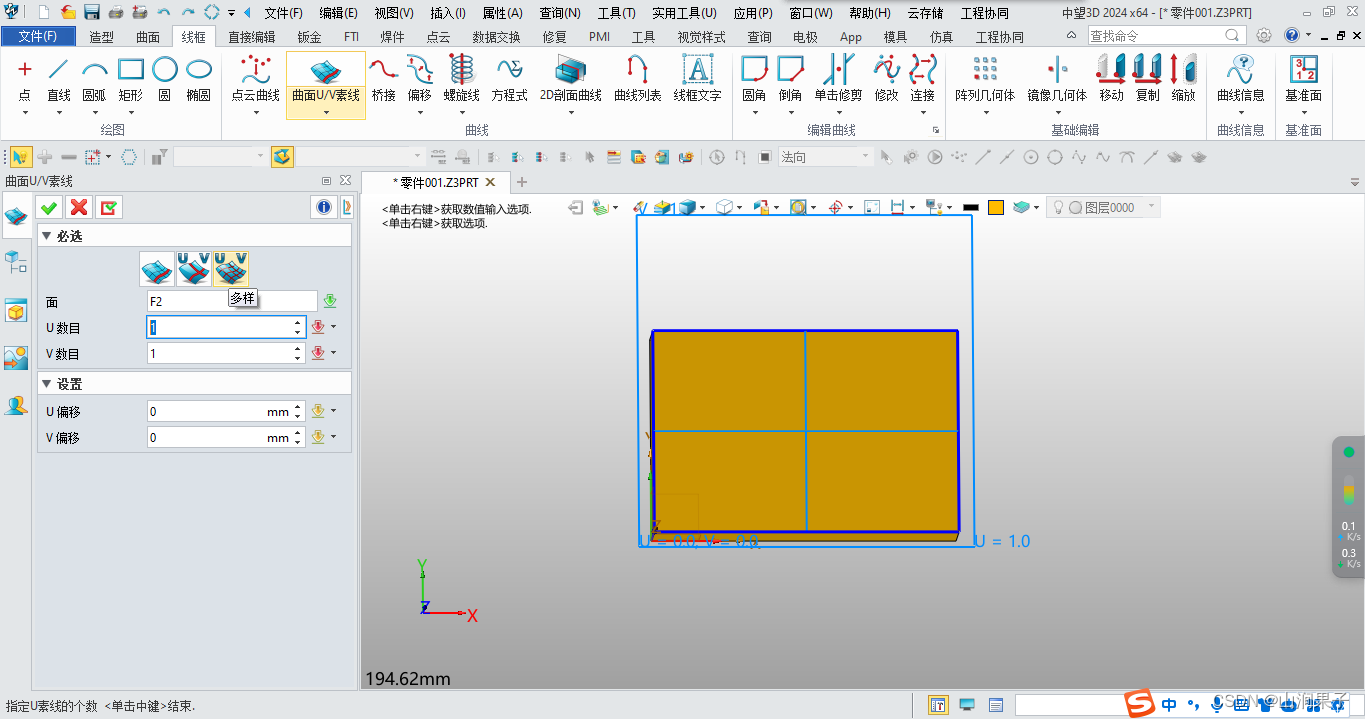The width and height of the screenshot is (1365, 719).
Task: Select the 圆弧 (Arc) tool
Action: click(x=94, y=80)
